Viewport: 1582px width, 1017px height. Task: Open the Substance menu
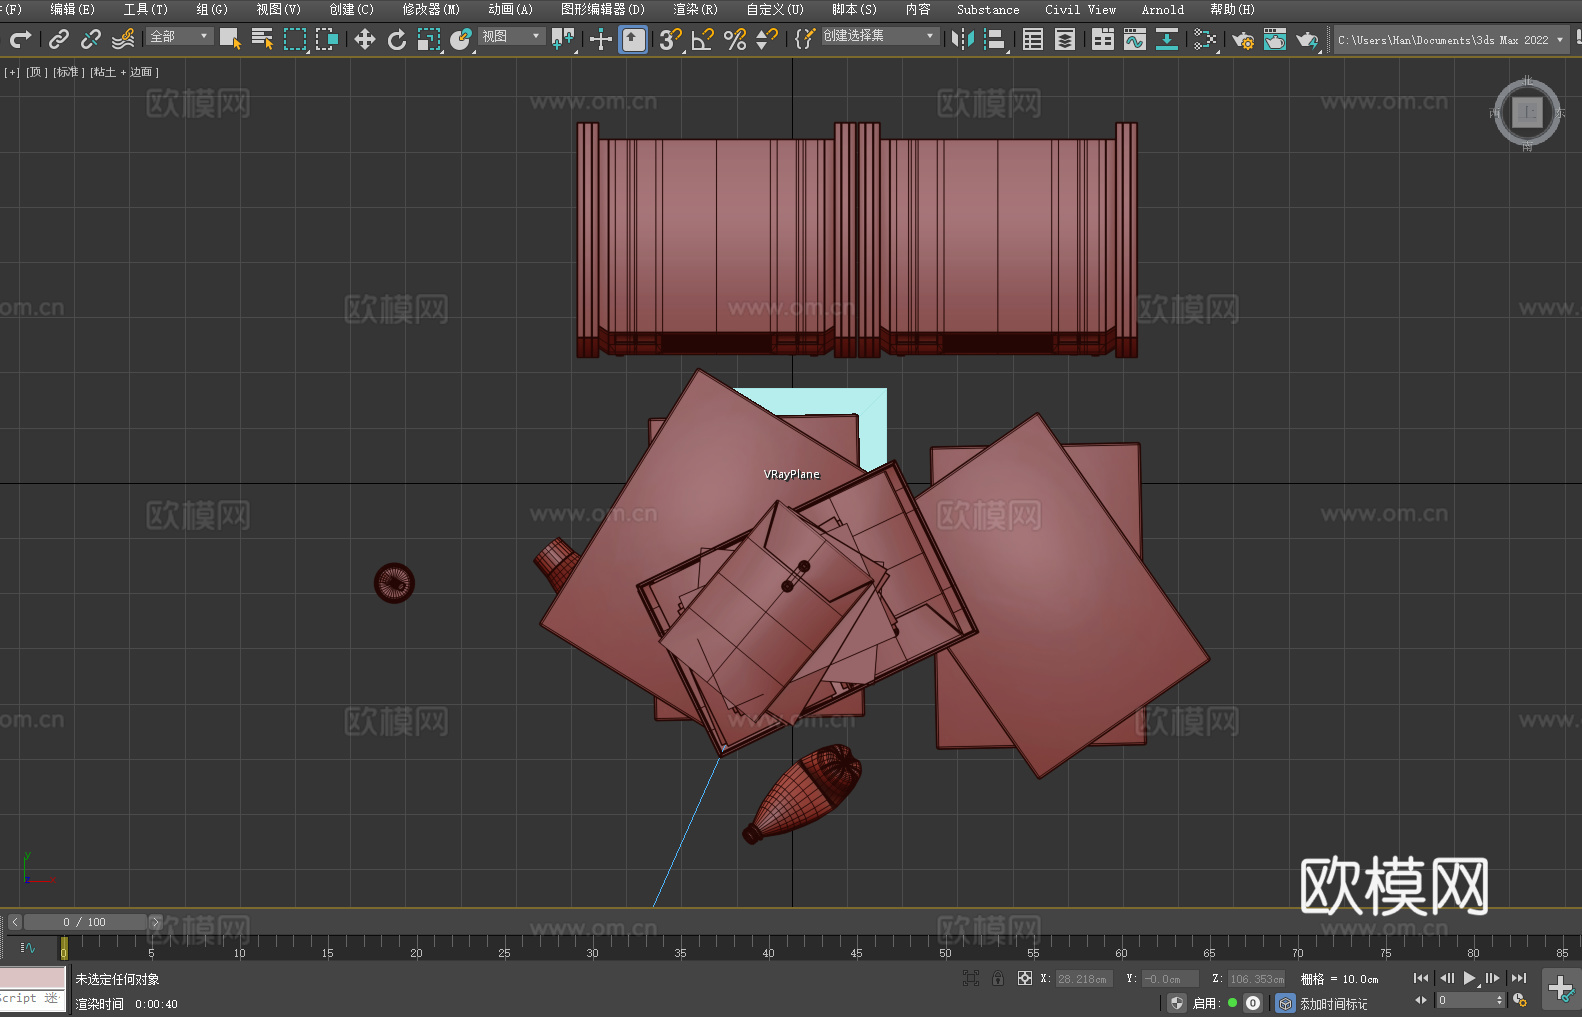tap(988, 9)
